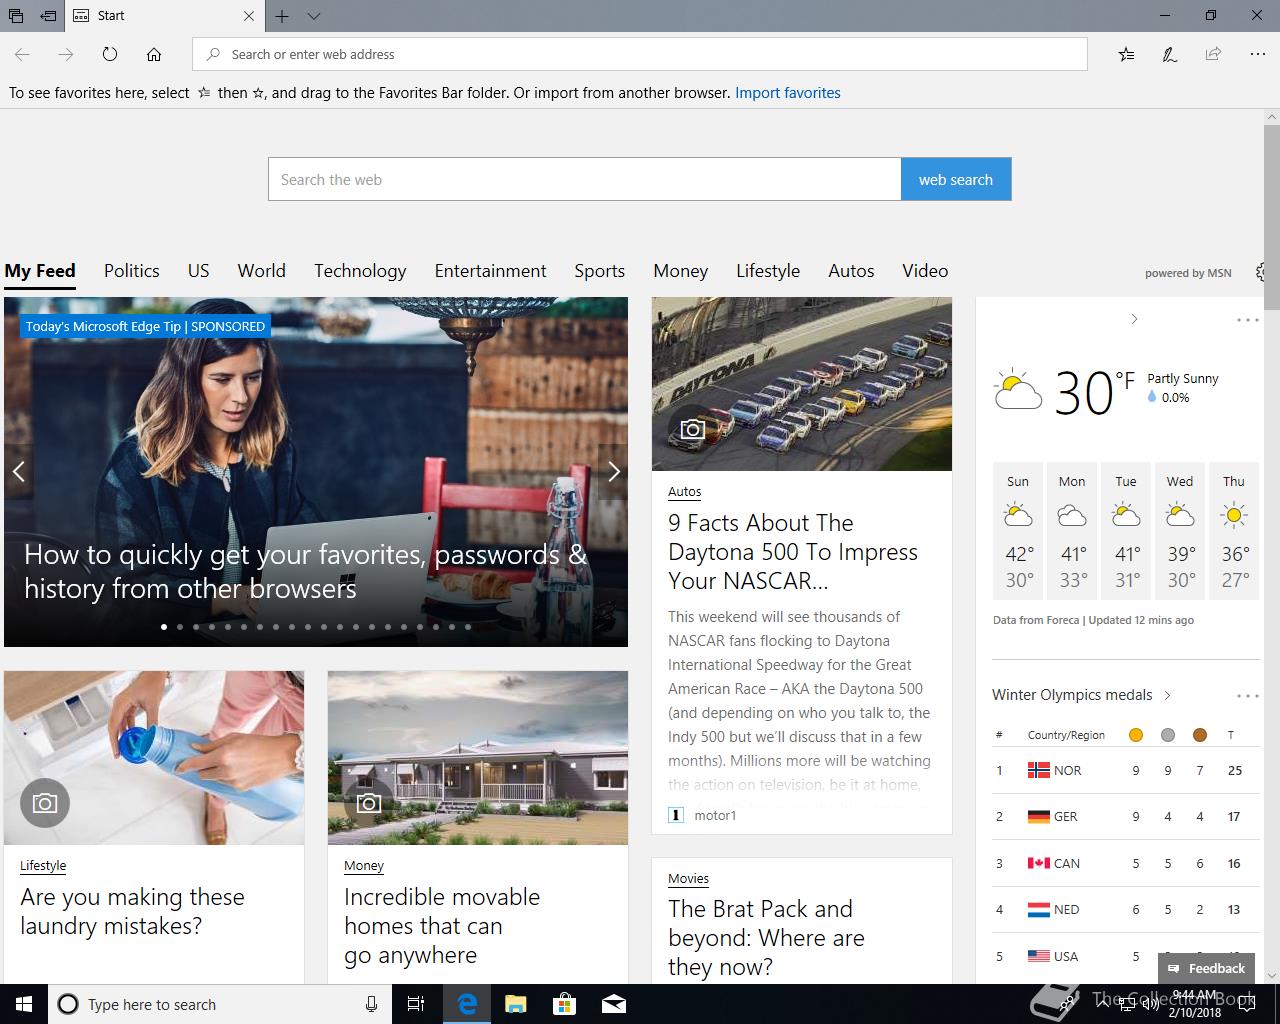Image resolution: width=1280 pixels, height=1024 pixels.
Task: Click the browser address bar
Action: 640,54
